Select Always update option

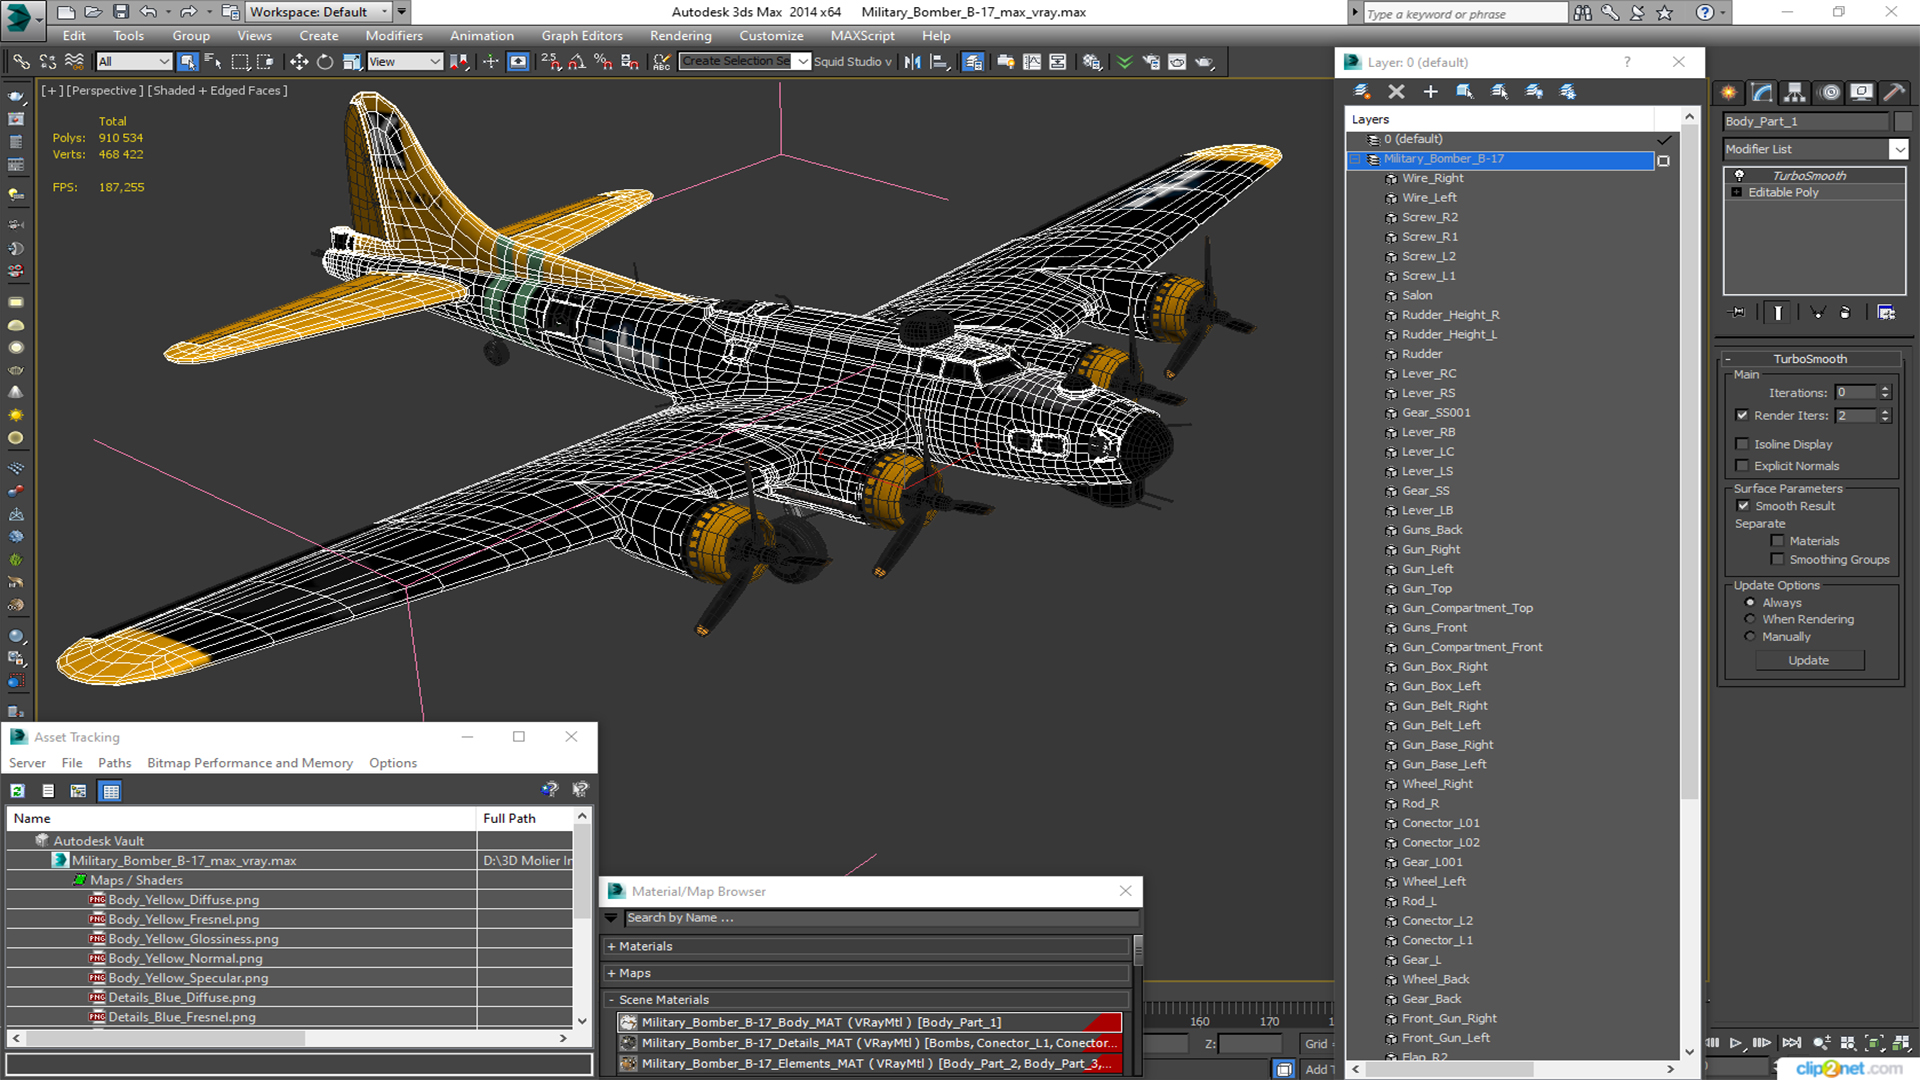click(x=1750, y=603)
